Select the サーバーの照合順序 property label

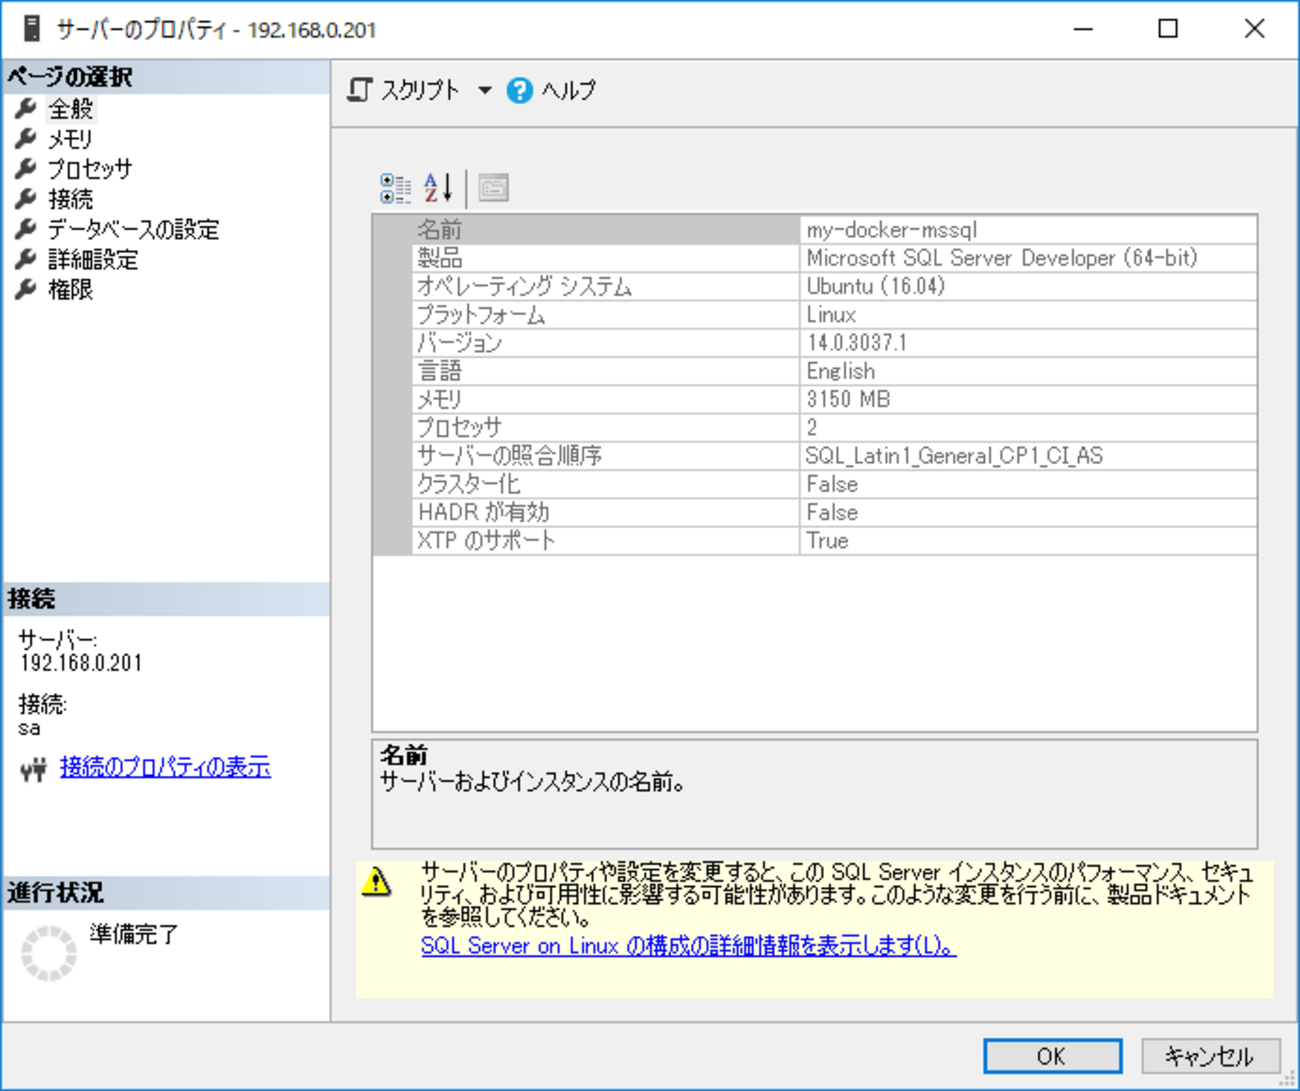click(x=509, y=456)
